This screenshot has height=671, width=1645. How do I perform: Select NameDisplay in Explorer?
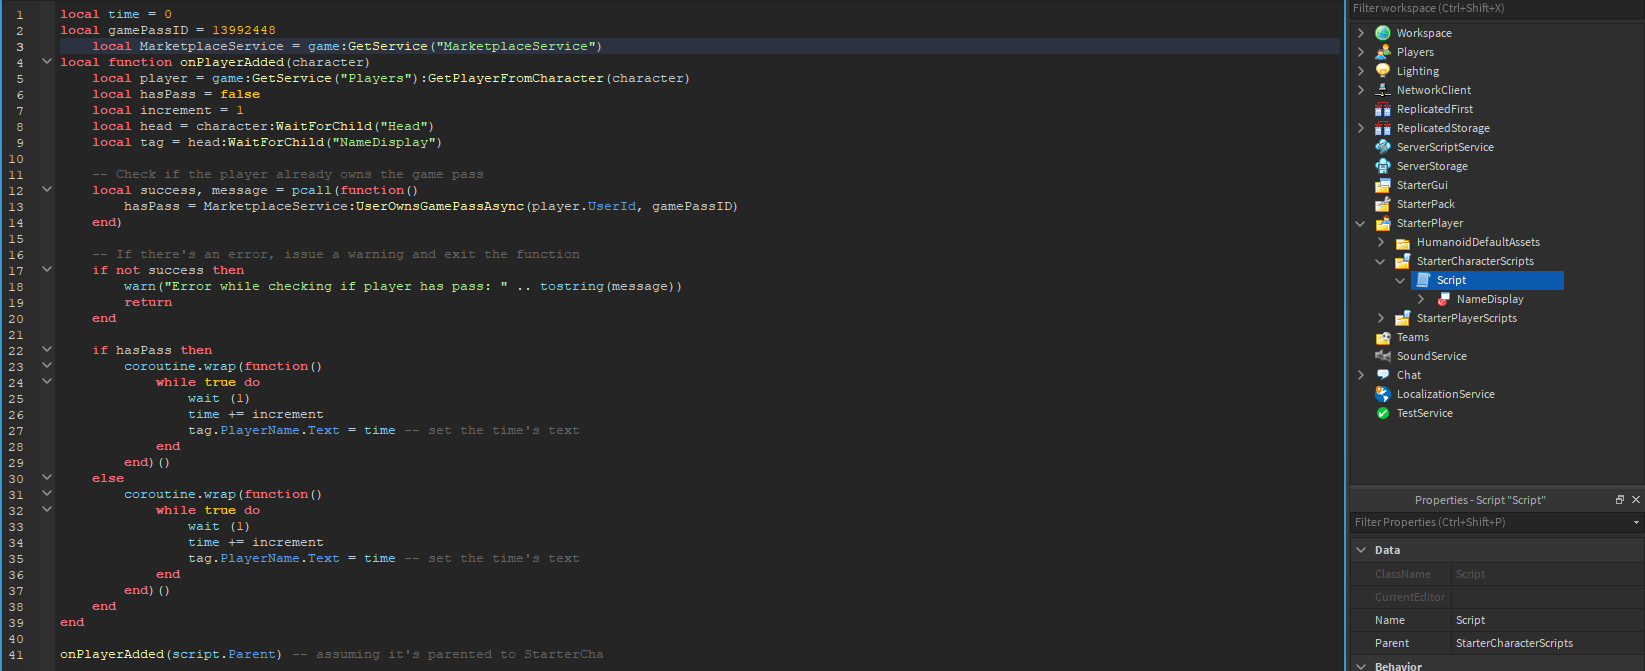(x=1490, y=299)
